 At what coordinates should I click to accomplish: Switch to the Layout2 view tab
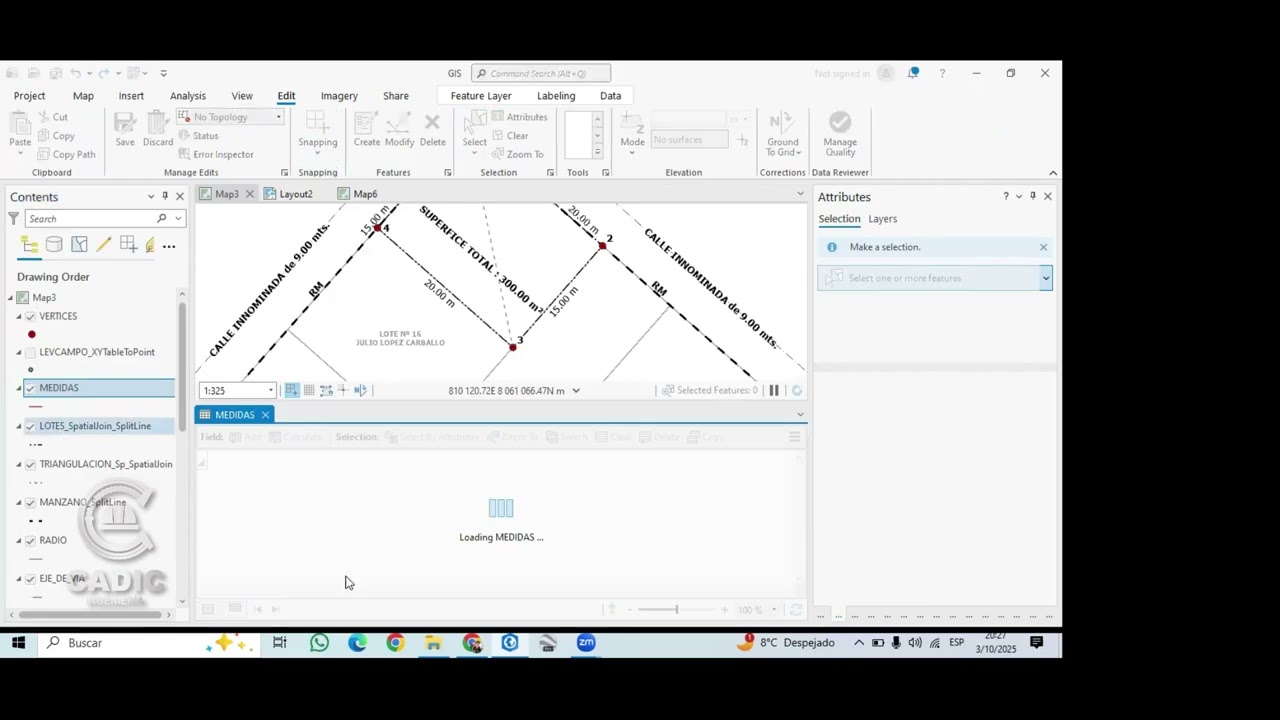tap(289, 194)
